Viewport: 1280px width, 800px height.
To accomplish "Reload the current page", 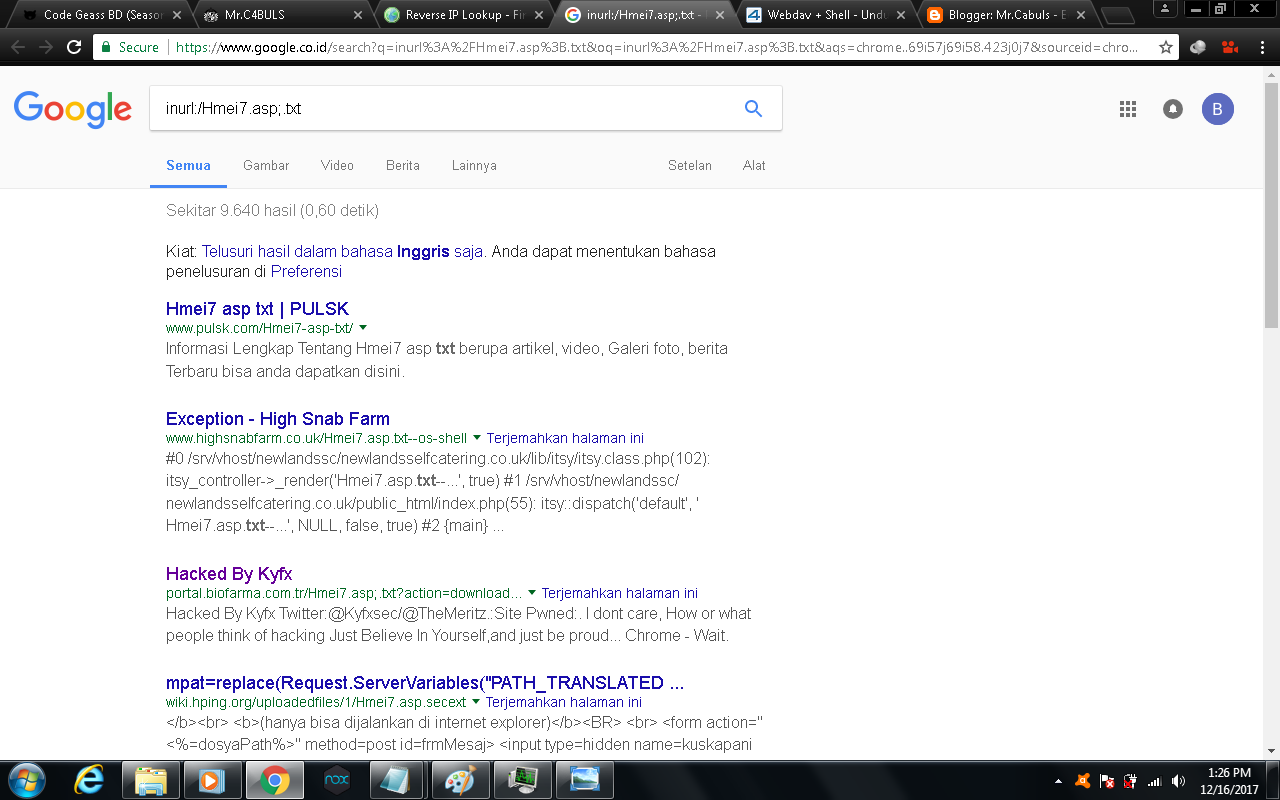I will (x=73, y=47).
